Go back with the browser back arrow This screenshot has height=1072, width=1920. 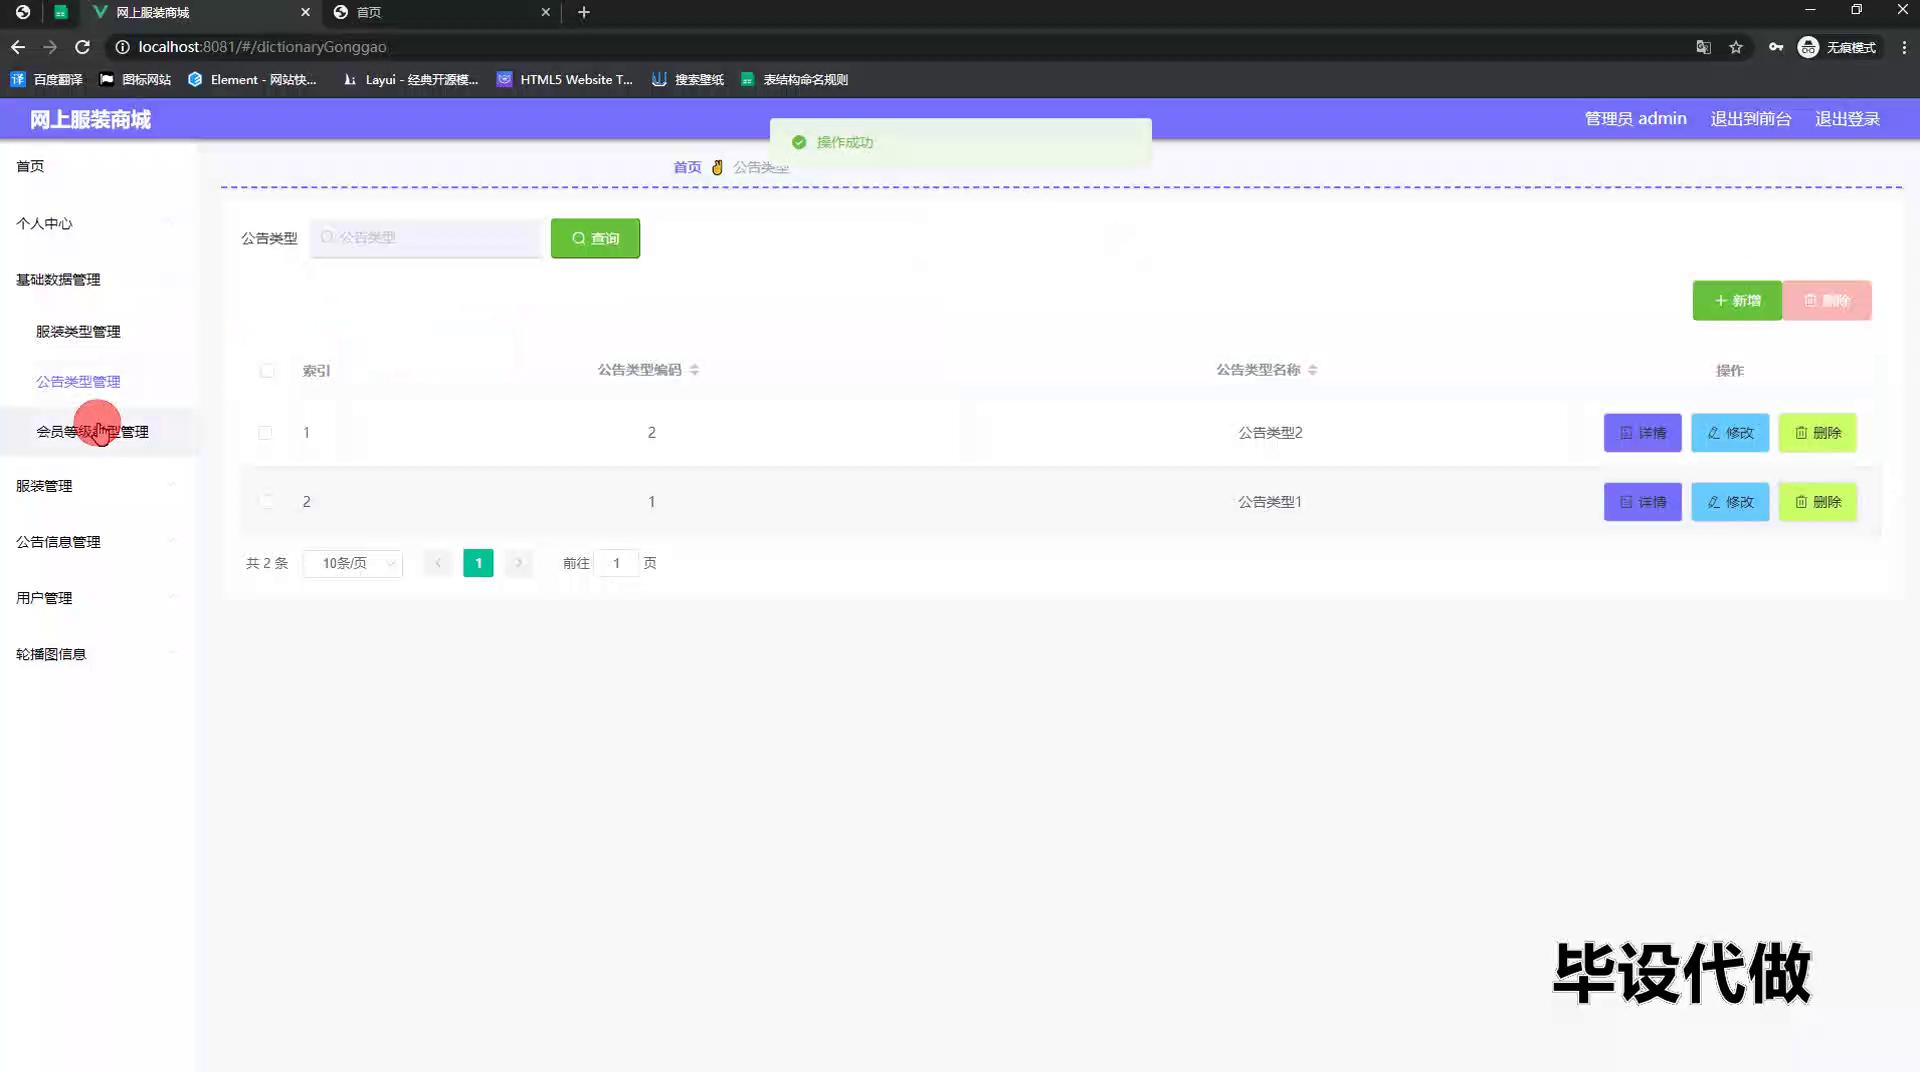[x=18, y=47]
